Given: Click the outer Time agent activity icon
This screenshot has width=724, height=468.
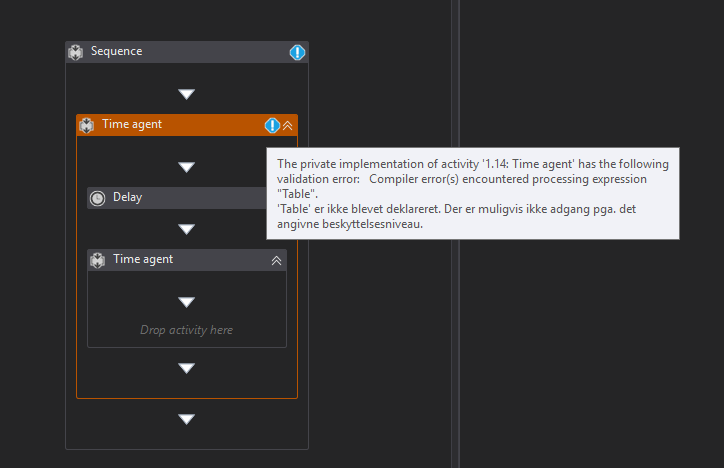Looking at the screenshot, I should tap(87, 125).
